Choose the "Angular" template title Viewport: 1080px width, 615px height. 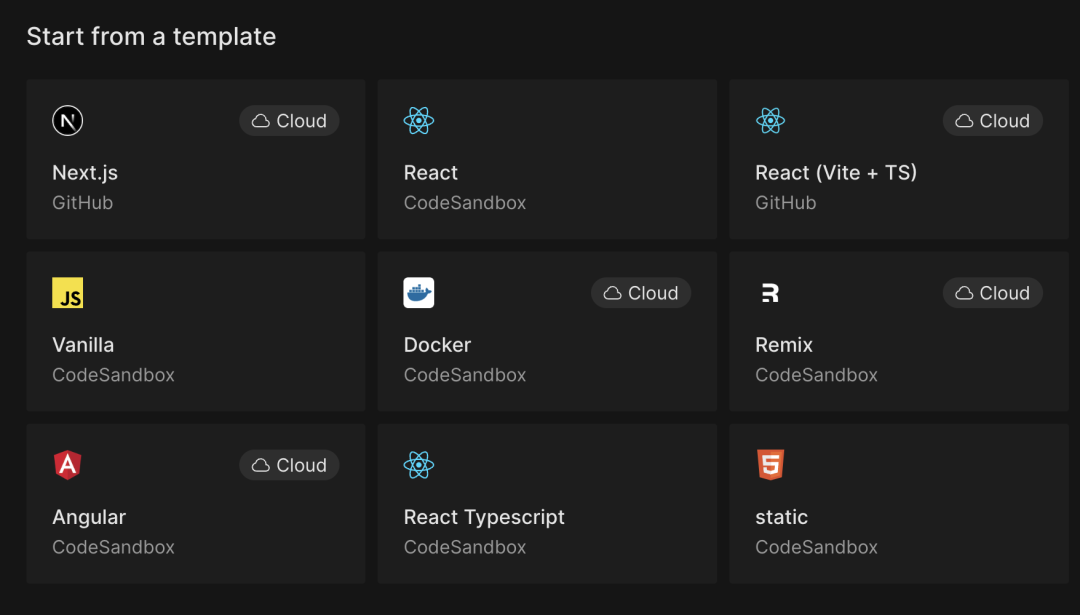coord(90,517)
